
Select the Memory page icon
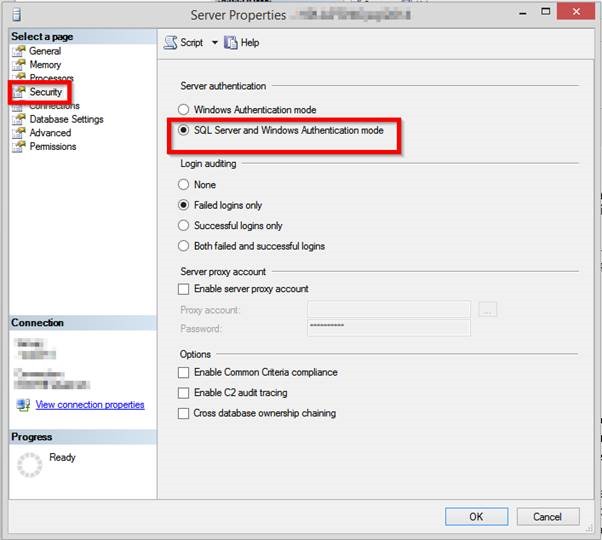pos(19,64)
